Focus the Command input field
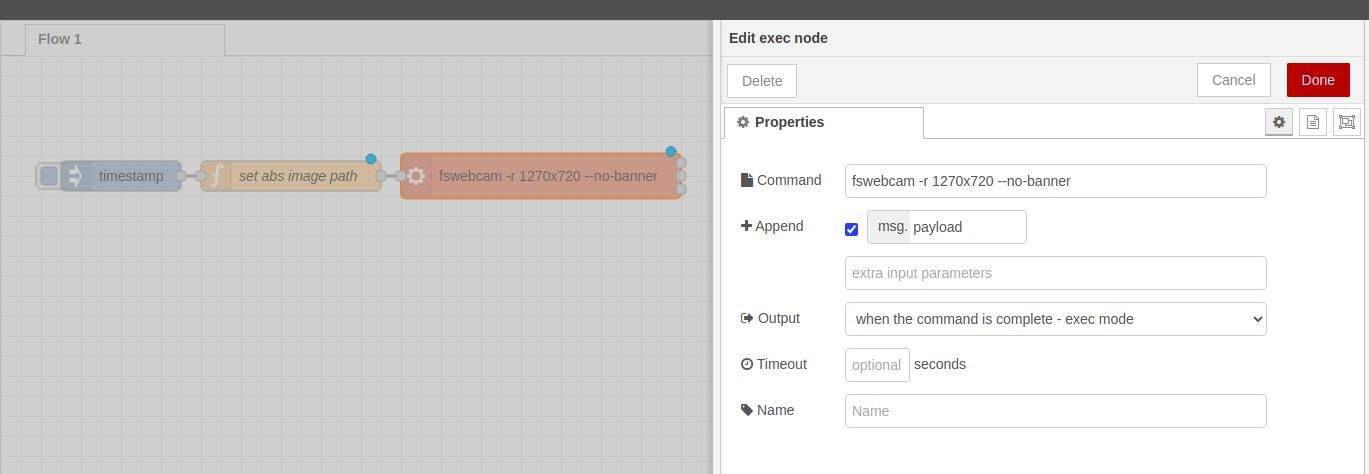Screen dimensions: 1369x474 pyautogui.click(x=1055, y=181)
